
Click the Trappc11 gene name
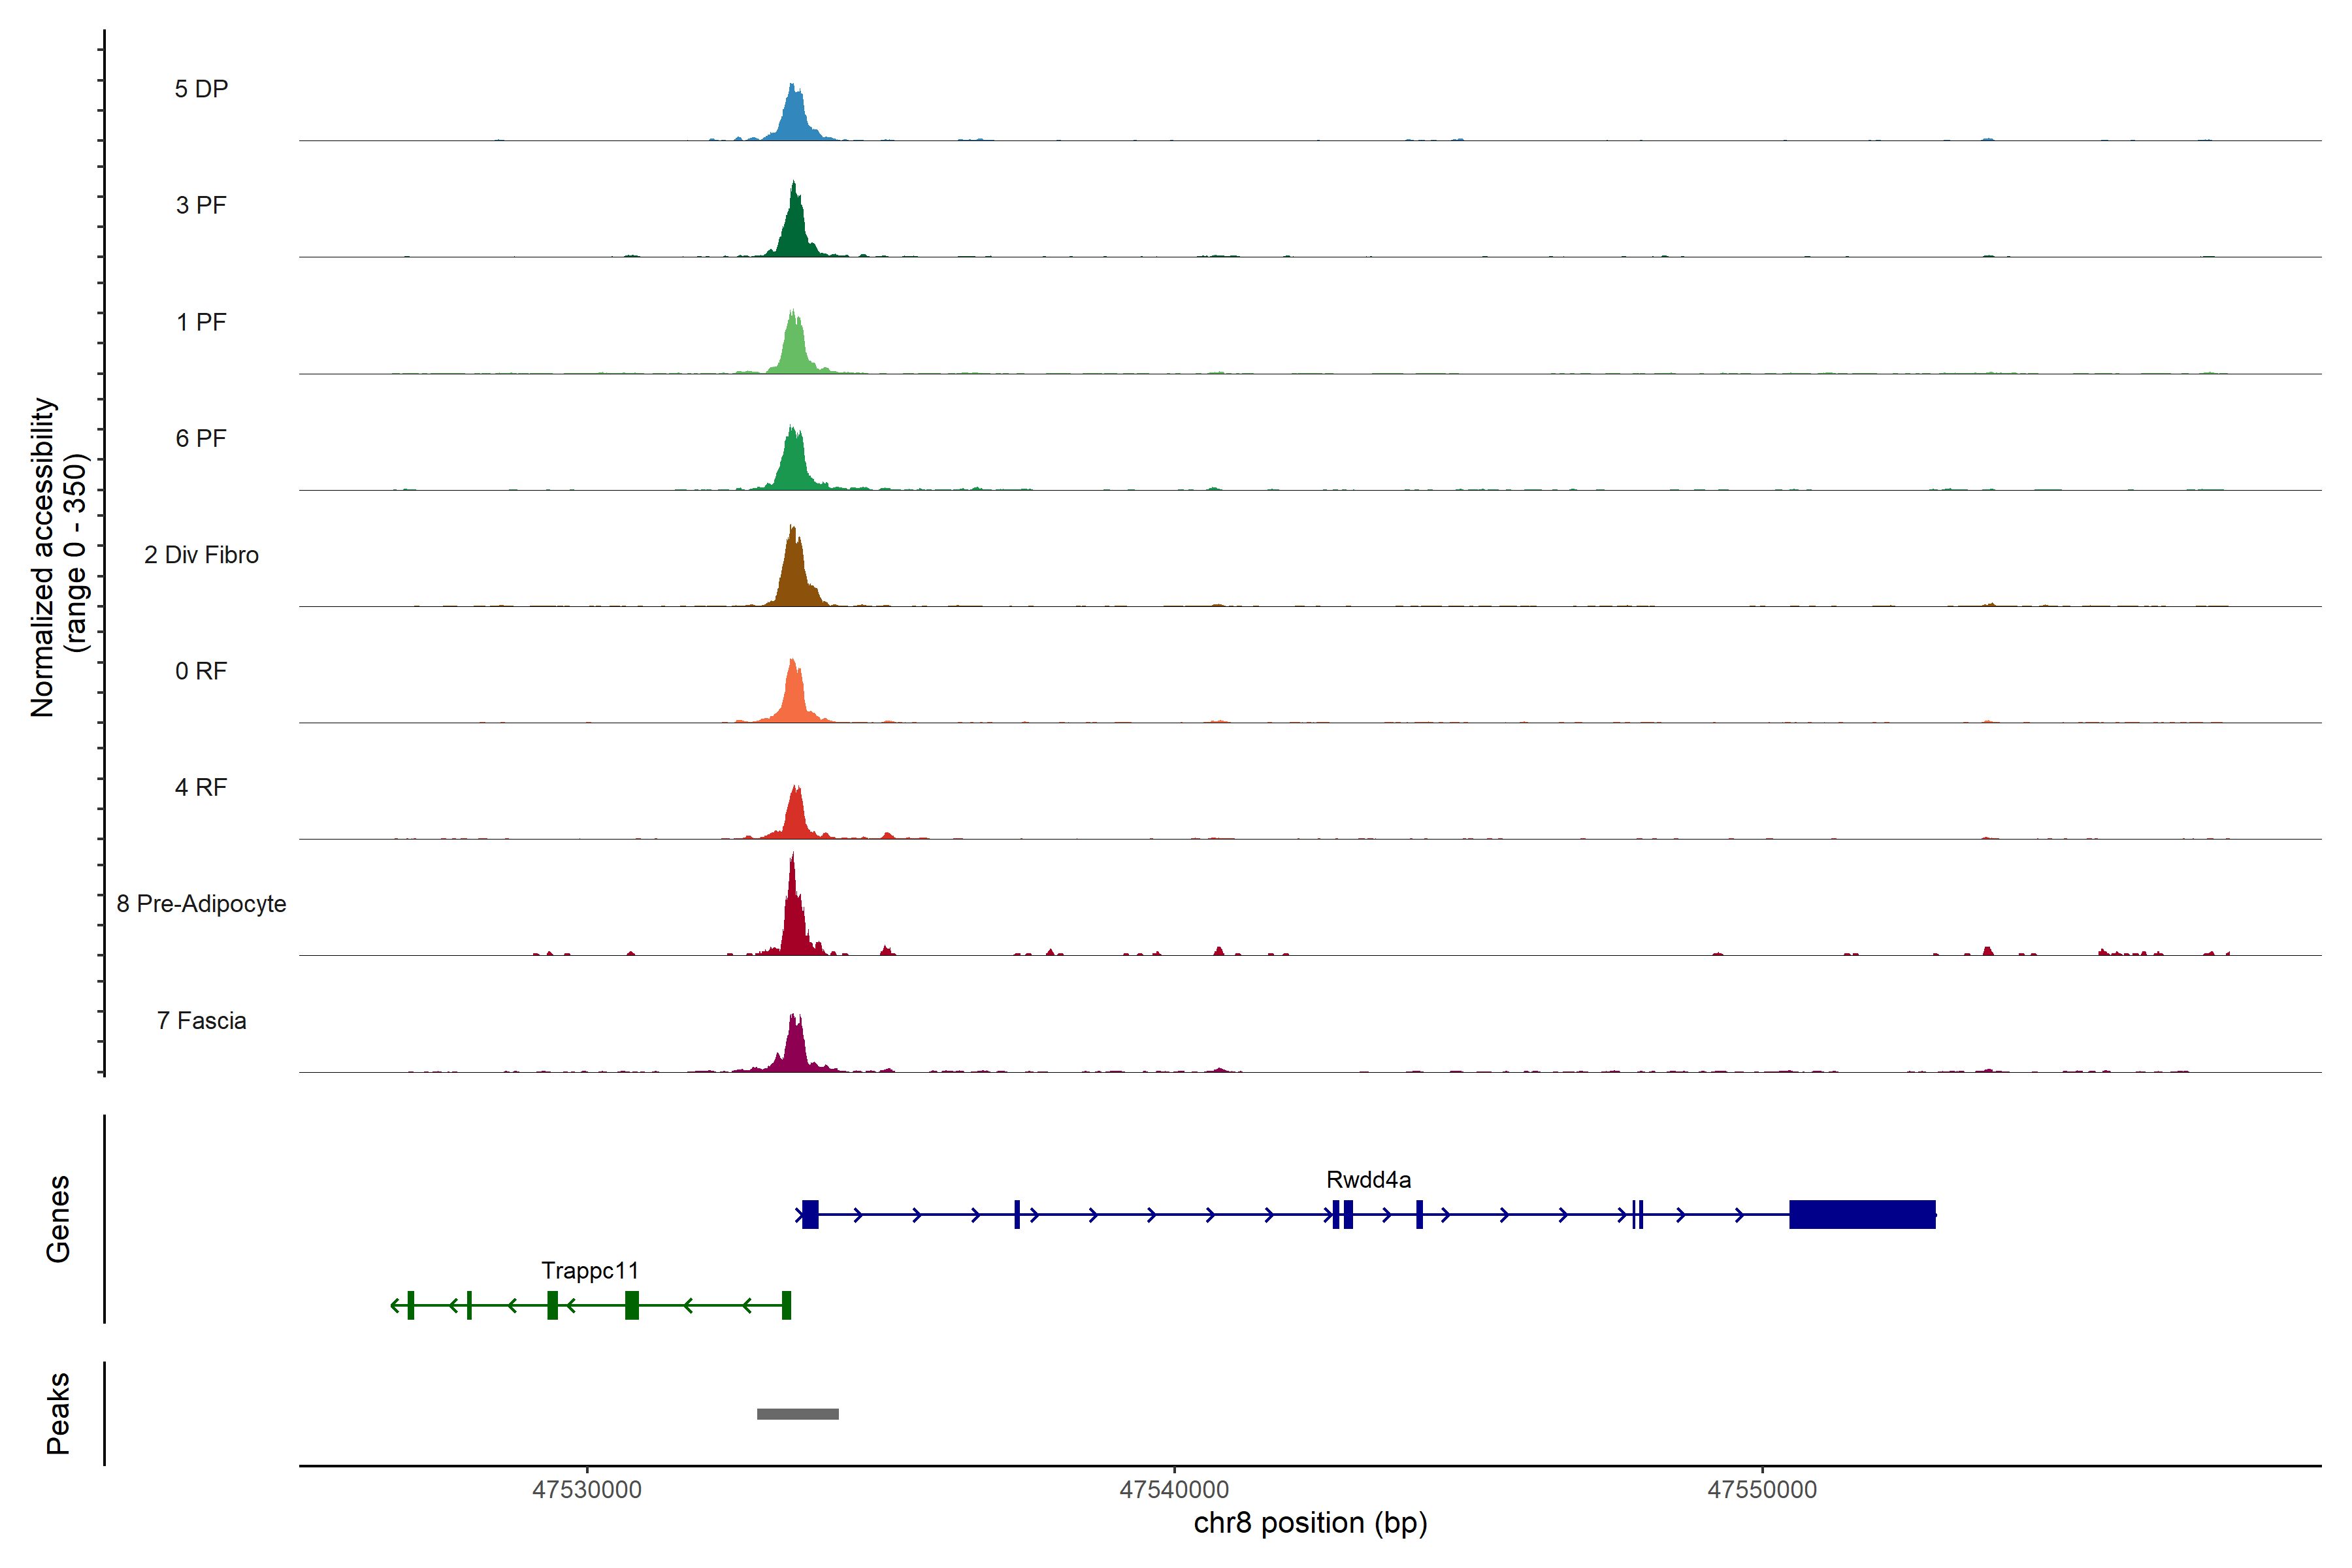[589, 1270]
